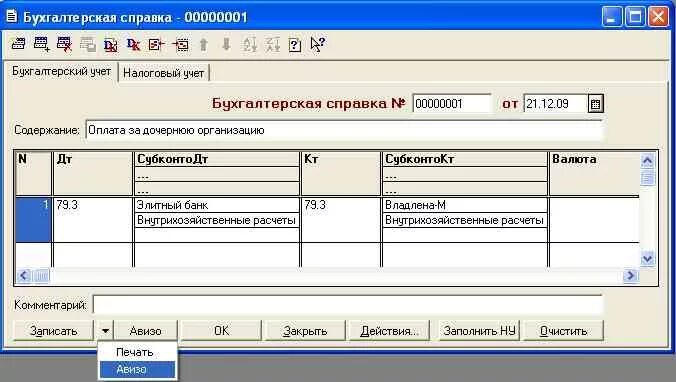Switch to Бухгалтерский учет tab

pos(61,71)
